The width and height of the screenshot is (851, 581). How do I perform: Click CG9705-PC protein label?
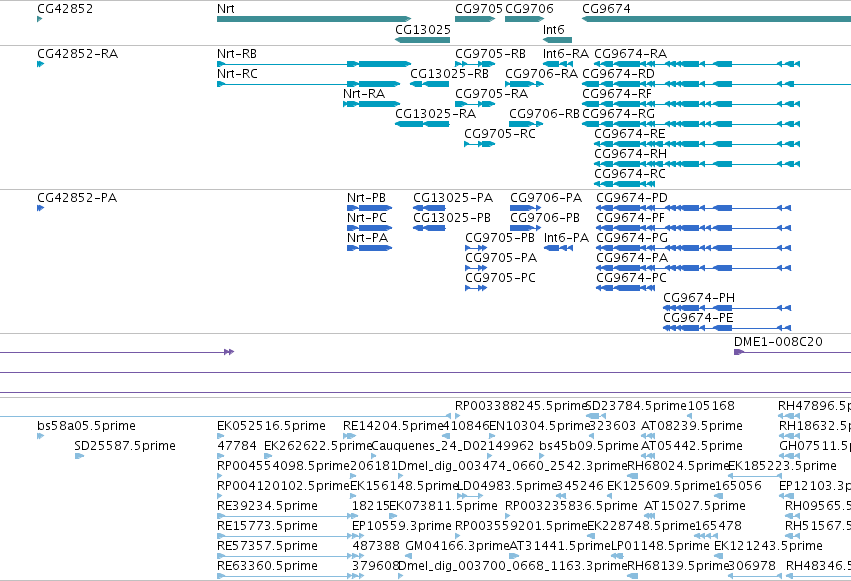tap(500, 278)
